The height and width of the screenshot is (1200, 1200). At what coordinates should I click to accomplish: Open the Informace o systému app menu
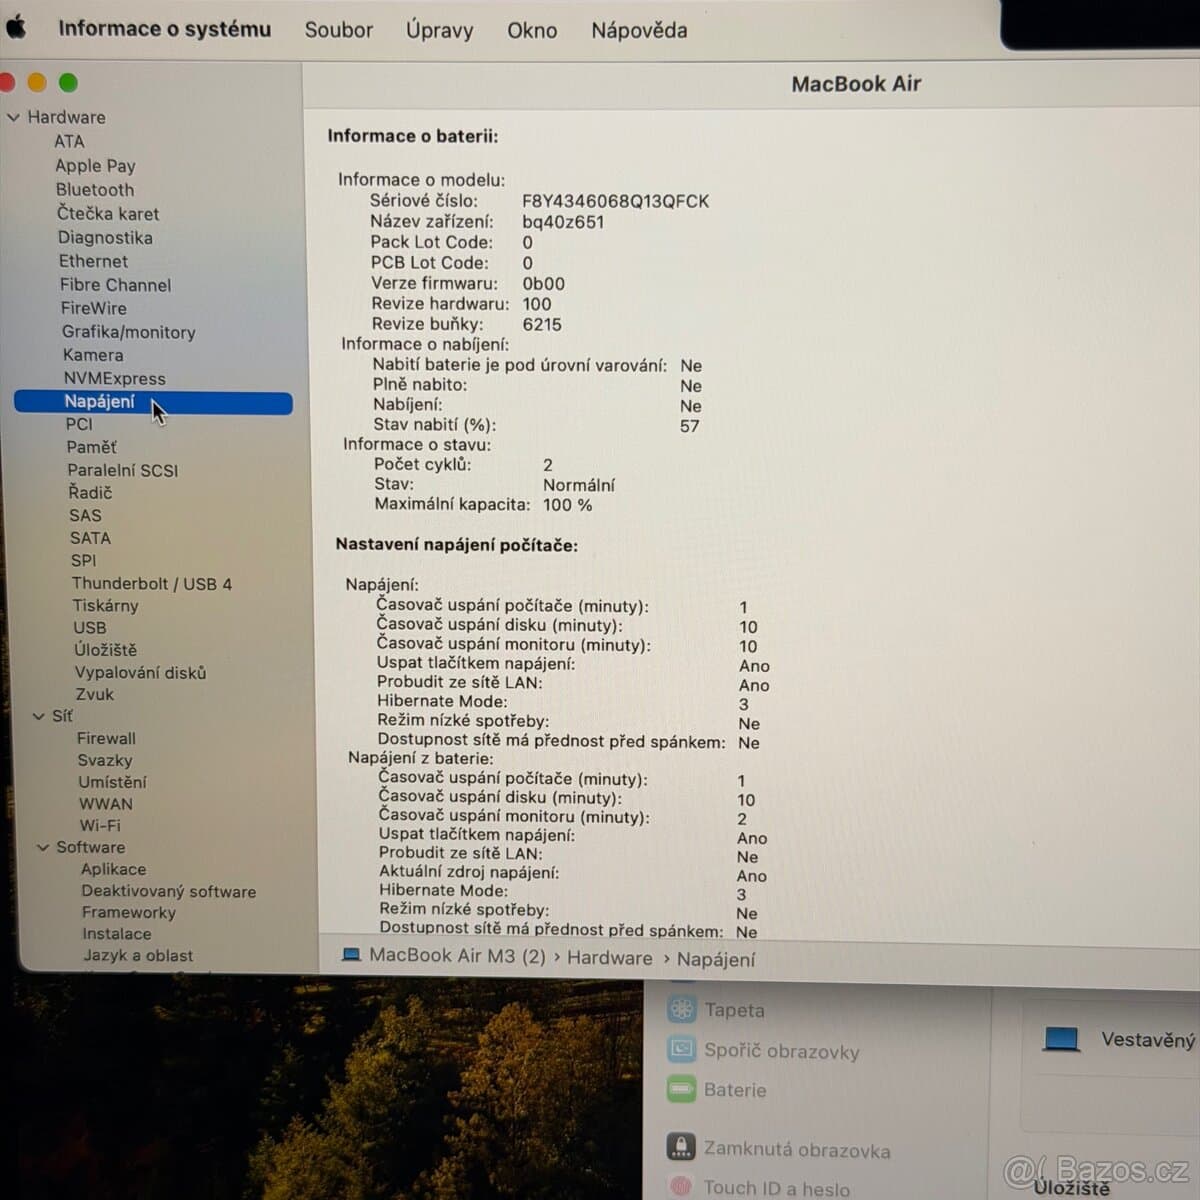click(165, 29)
